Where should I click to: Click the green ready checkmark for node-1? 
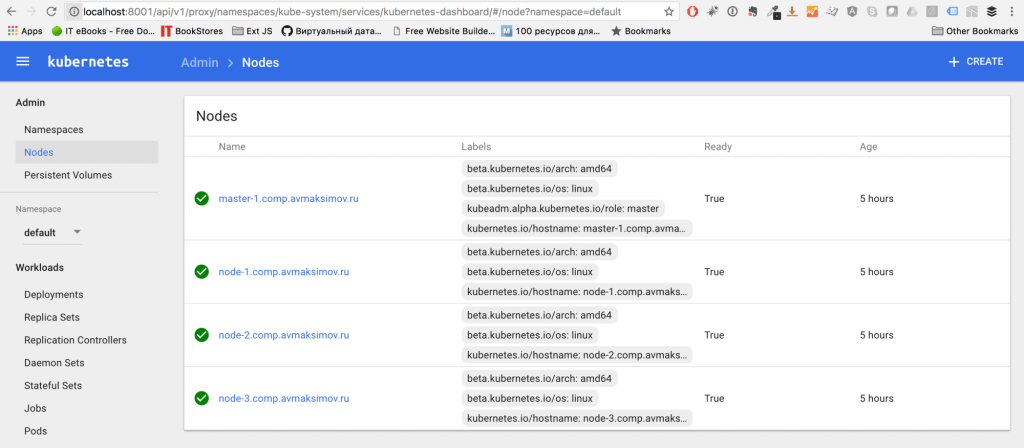(201, 272)
